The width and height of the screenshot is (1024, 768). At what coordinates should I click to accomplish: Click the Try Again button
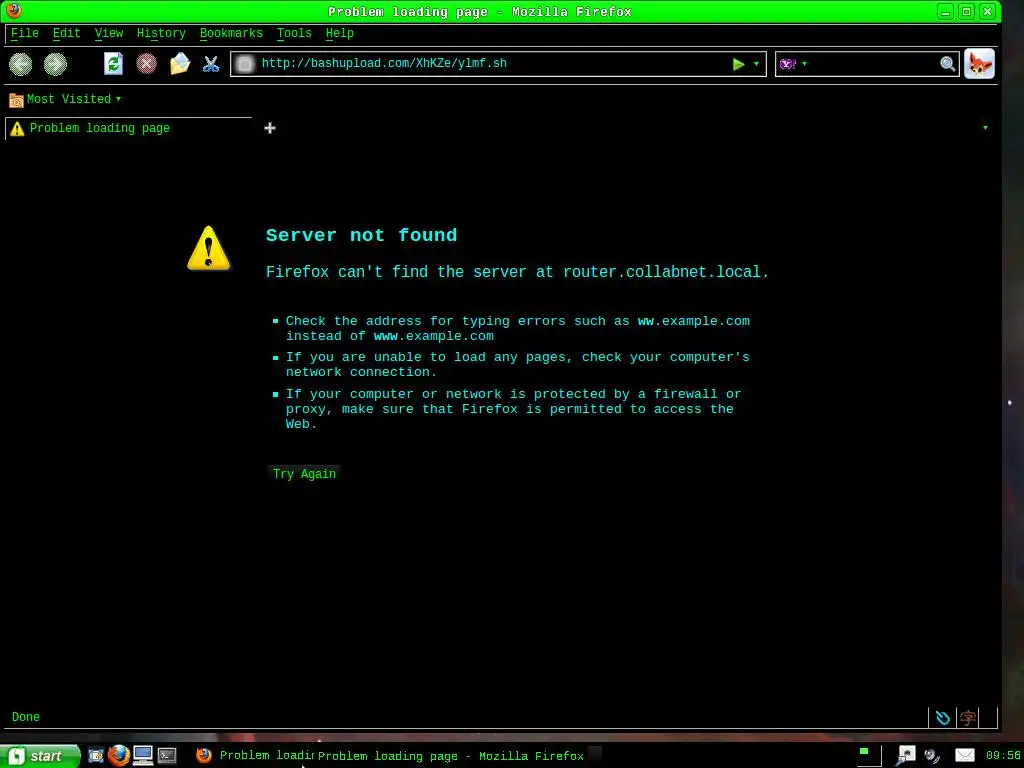[x=304, y=474]
